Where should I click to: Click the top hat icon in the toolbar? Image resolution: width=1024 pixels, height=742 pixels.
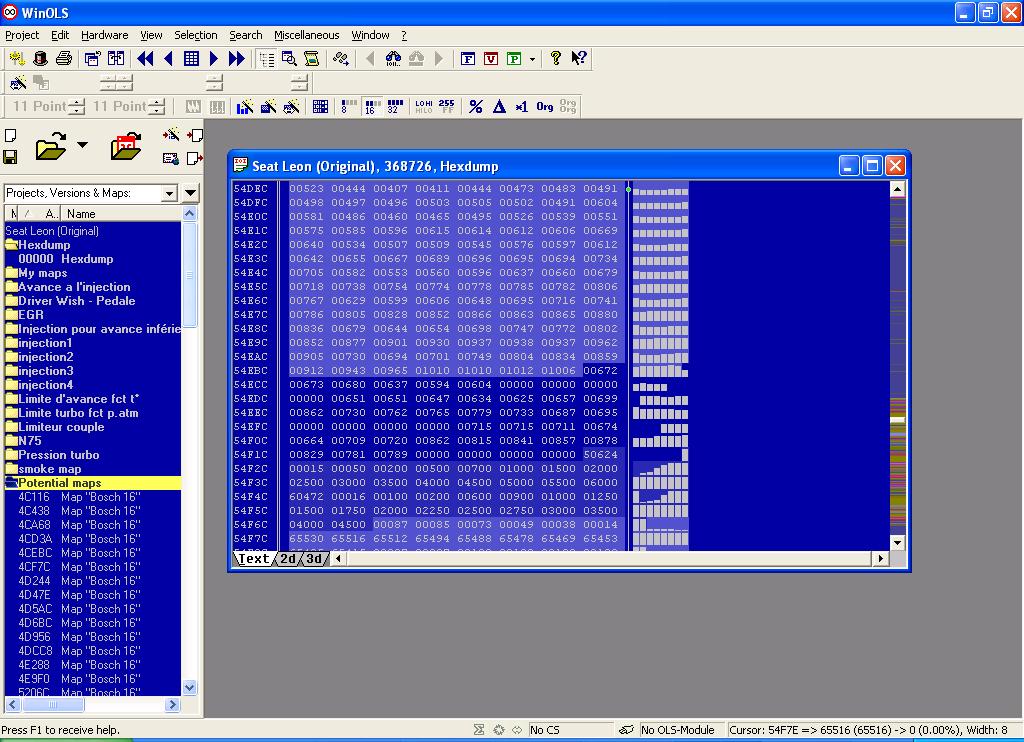tap(40, 59)
